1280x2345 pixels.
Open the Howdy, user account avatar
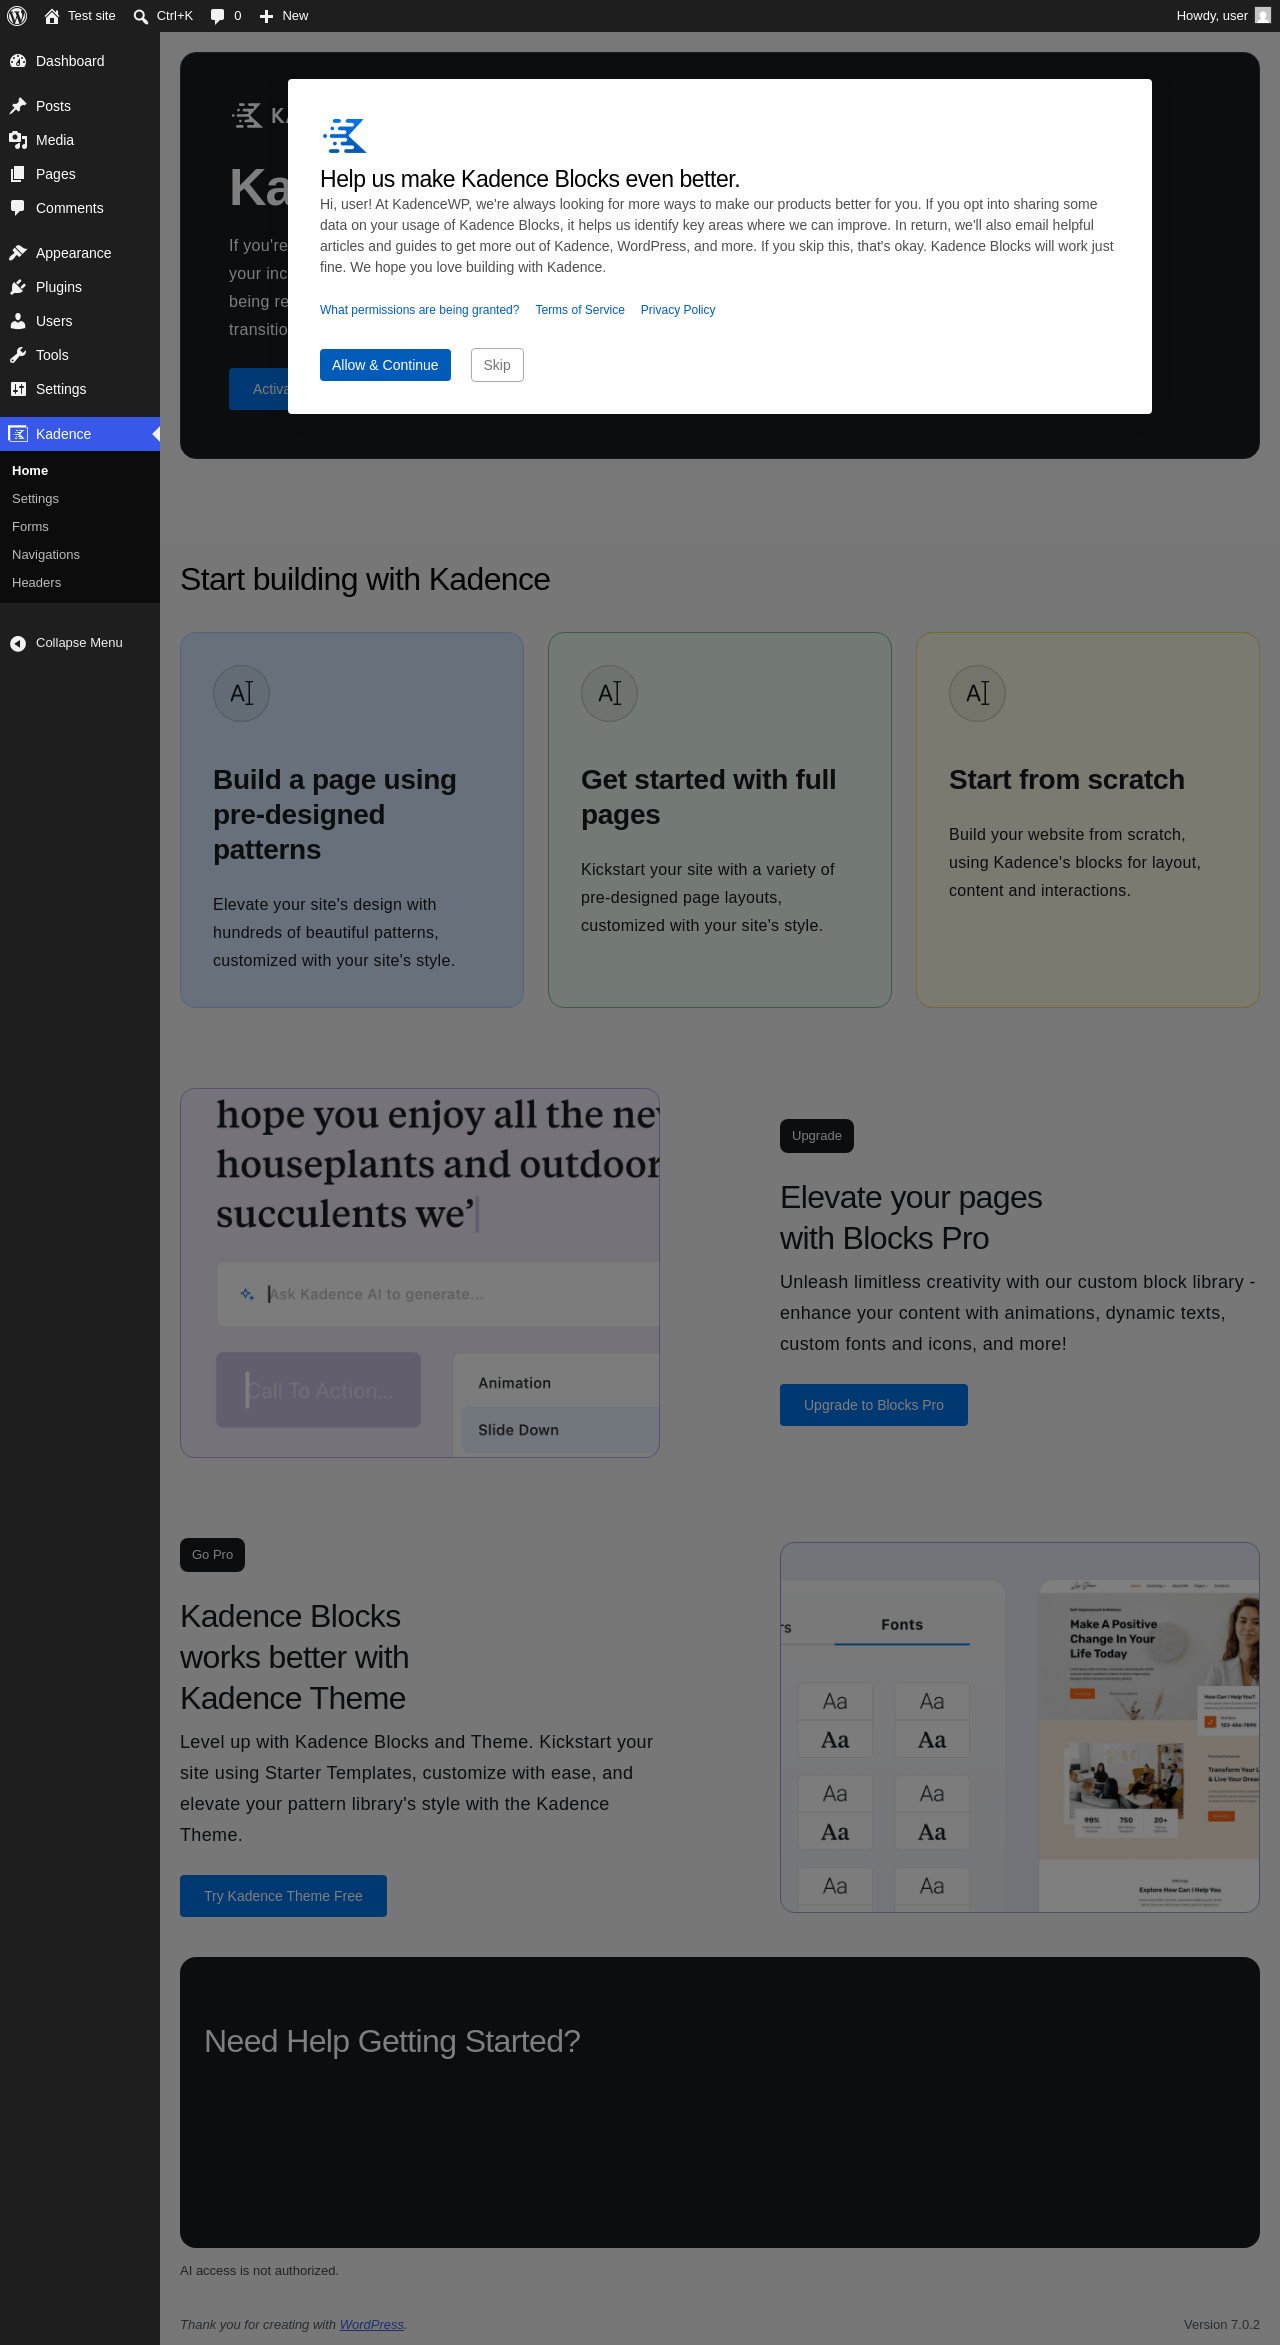coord(1263,16)
